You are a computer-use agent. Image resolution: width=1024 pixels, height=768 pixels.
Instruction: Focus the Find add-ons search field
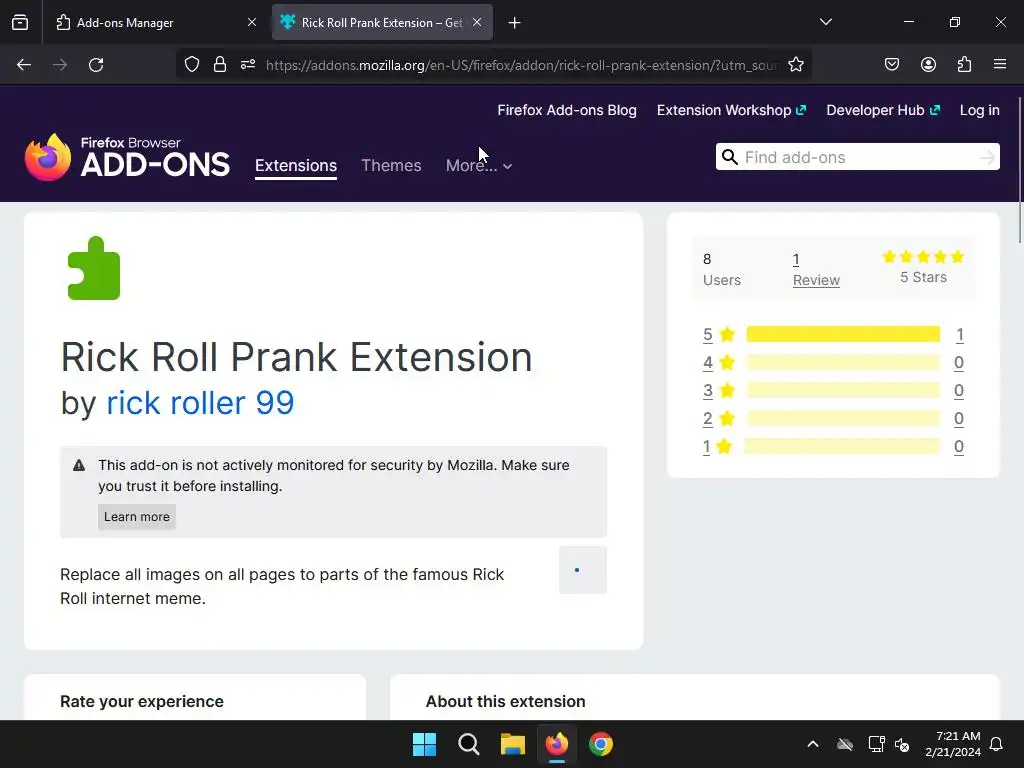pos(857,157)
